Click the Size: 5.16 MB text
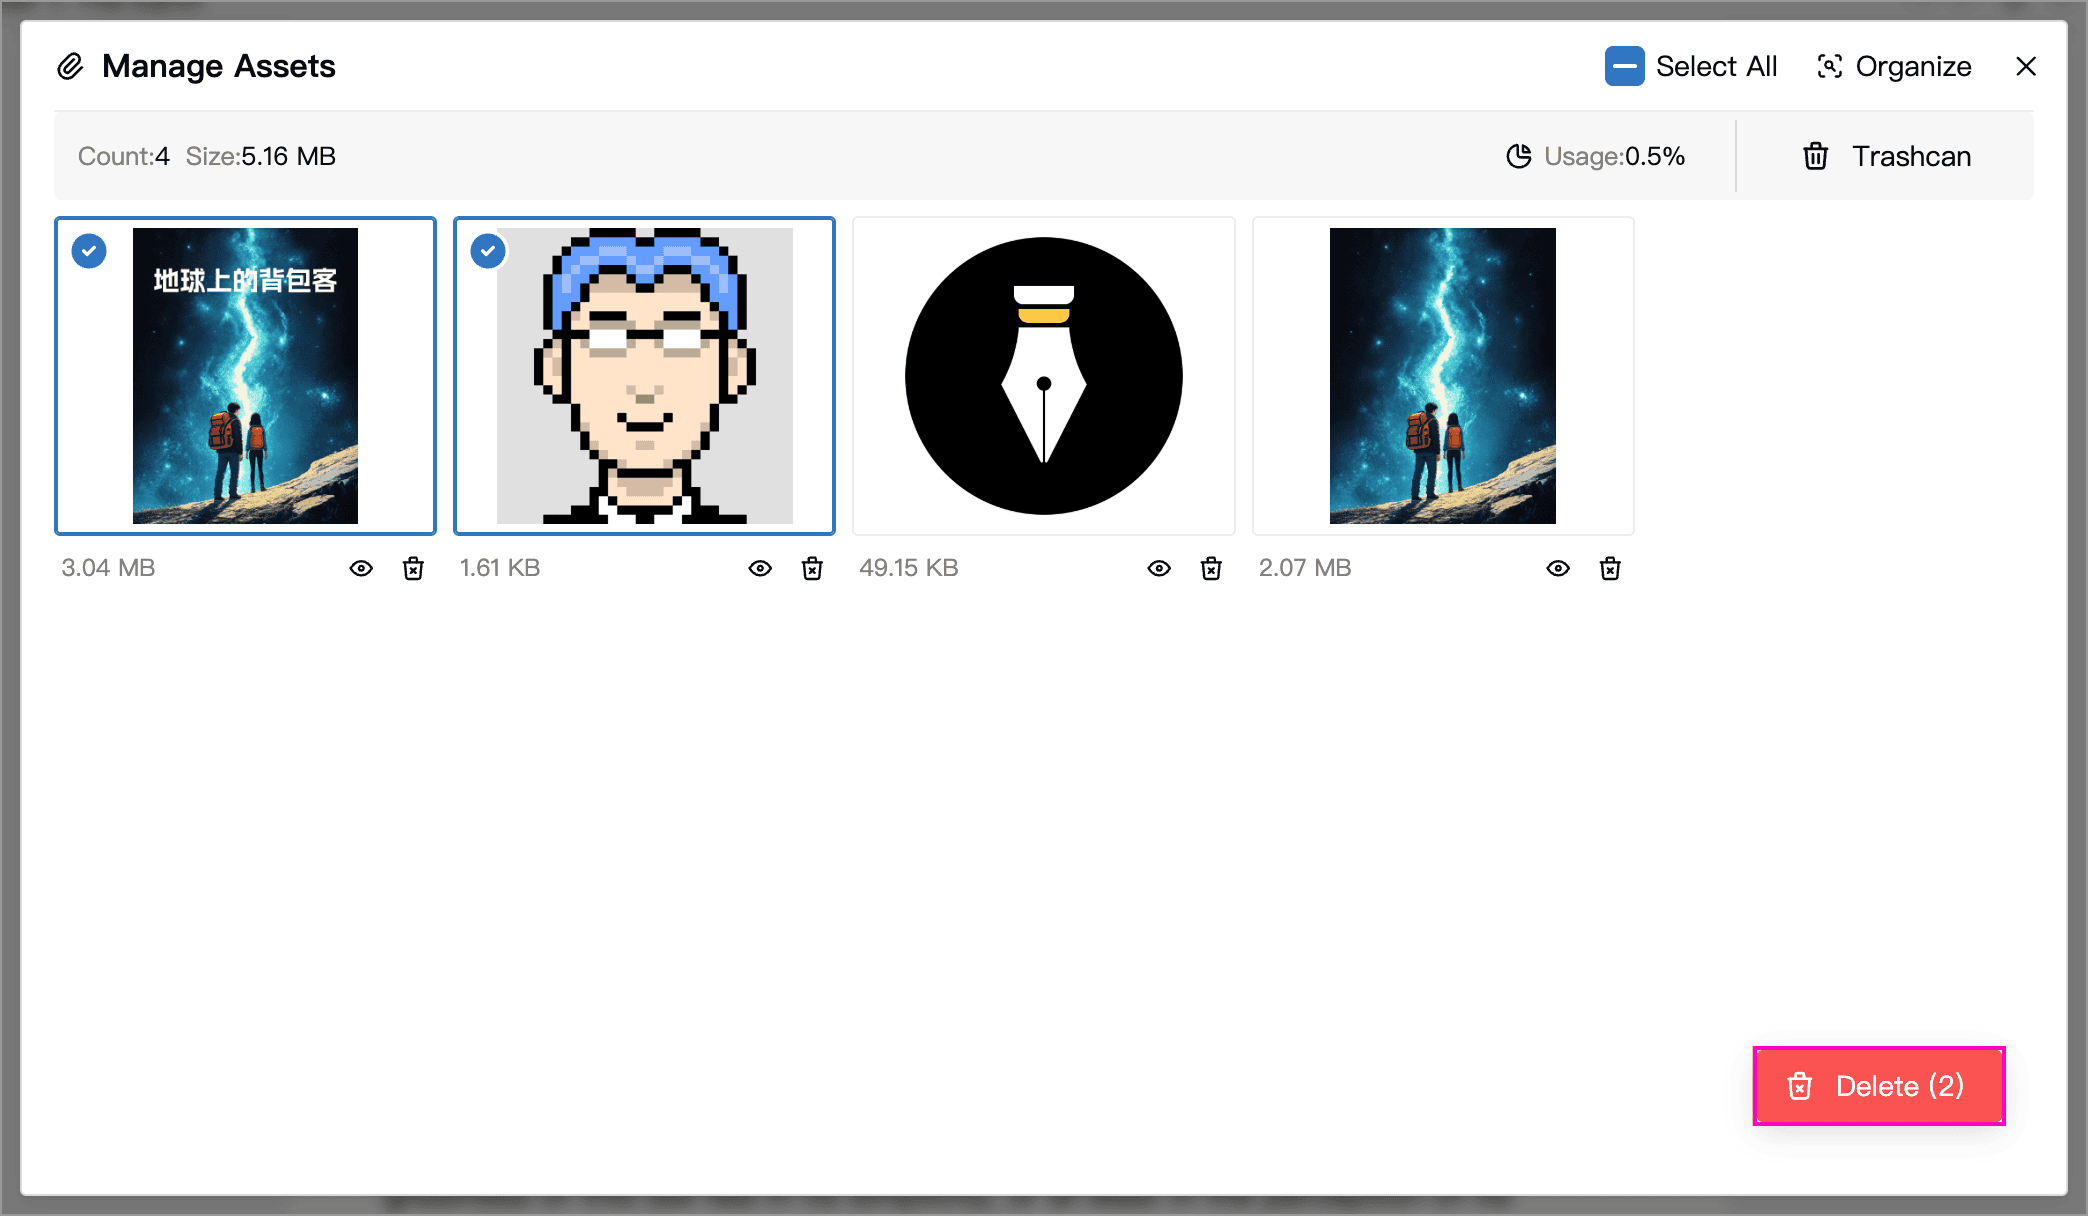Screen dimensions: 2088x1216 click(260, 156)
